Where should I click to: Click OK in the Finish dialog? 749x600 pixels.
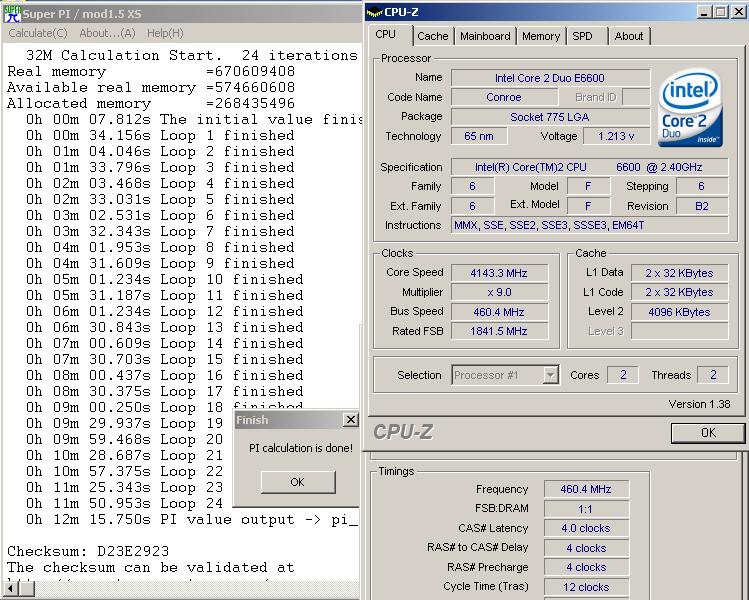point(298,482)
